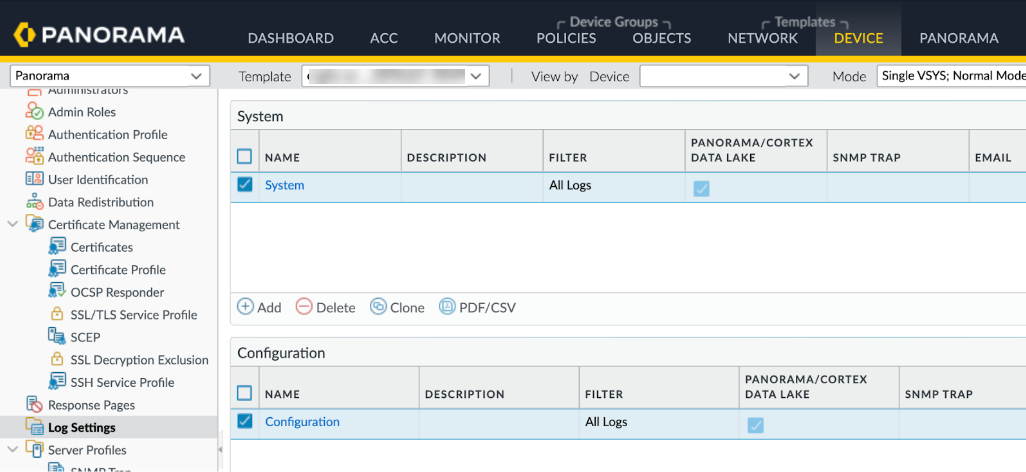
Task: Switch to the MONITOR tab
Action: coord(467,38)
